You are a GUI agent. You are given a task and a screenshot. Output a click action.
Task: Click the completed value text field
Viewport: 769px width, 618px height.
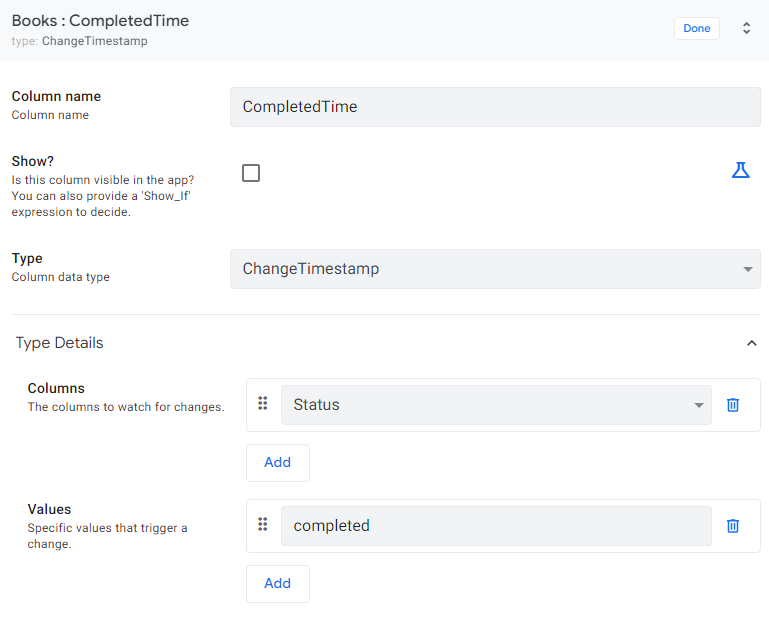[x=496, y=526]
